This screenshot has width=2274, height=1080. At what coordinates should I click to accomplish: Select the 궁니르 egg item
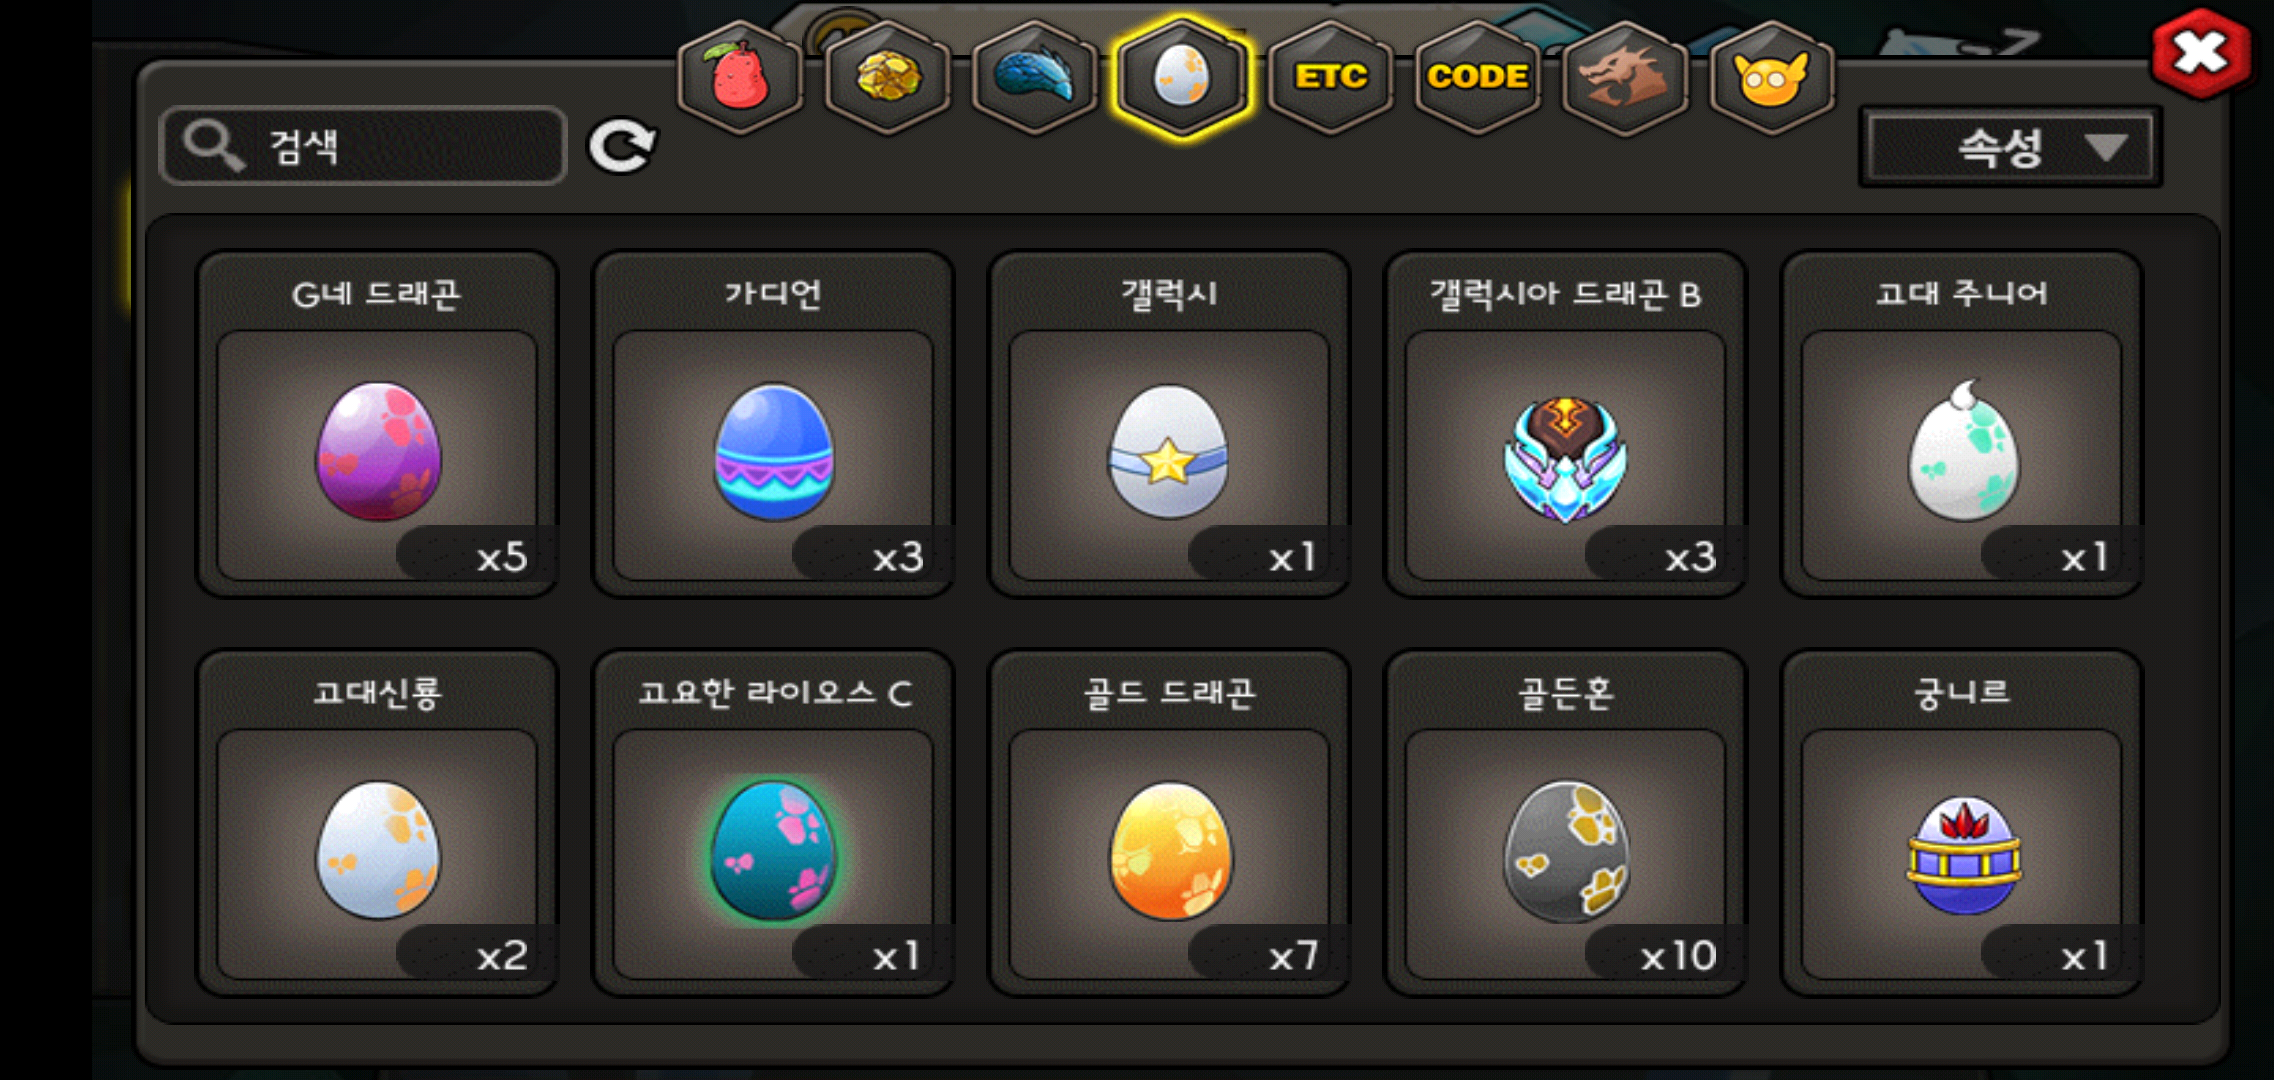(x=1962, y=823)
